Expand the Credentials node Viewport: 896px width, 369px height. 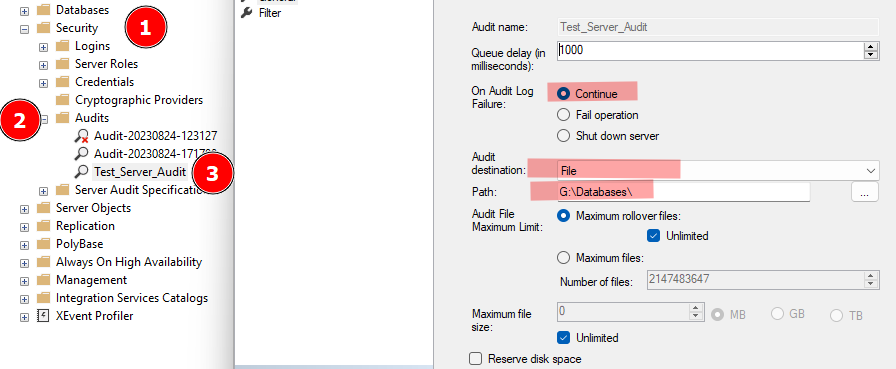(x=43, y=83)
